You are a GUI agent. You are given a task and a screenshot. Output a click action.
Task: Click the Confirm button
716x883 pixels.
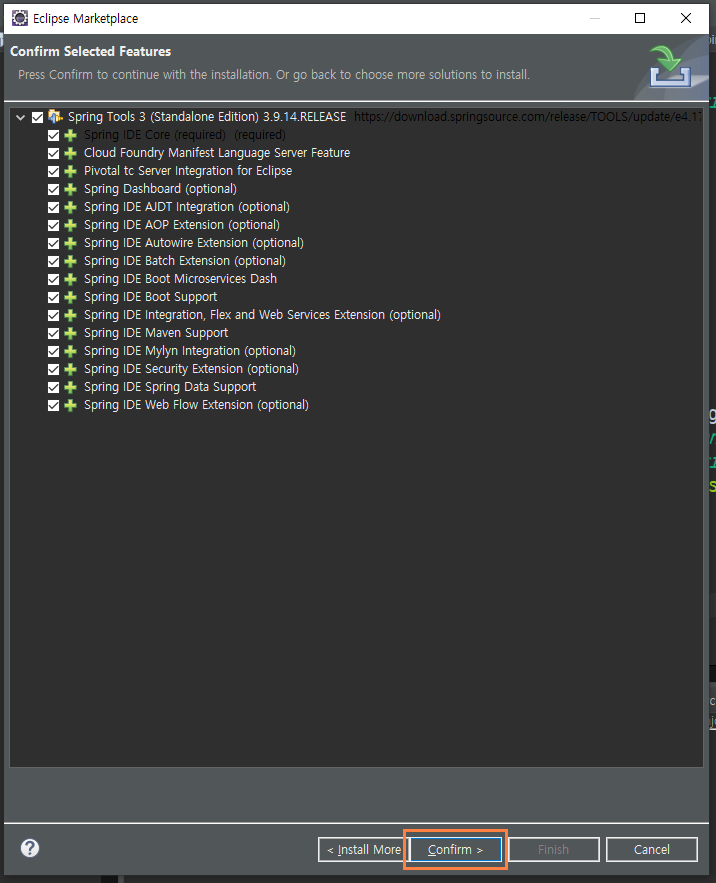click(455, 849)
